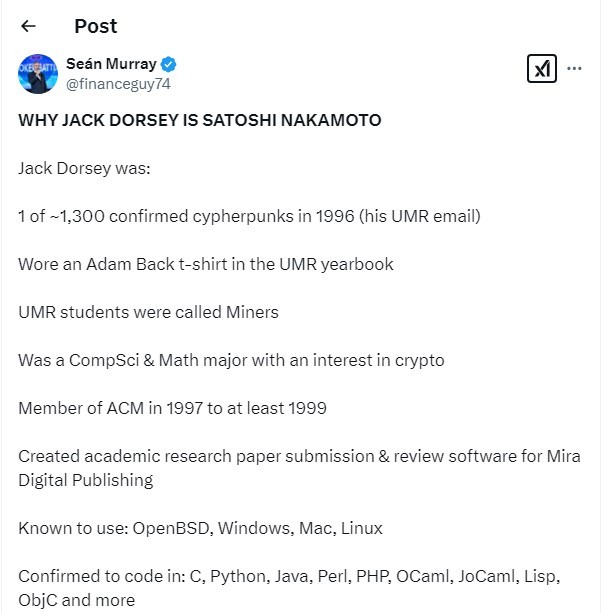Click the Member of ACM line

click(172, 408)
